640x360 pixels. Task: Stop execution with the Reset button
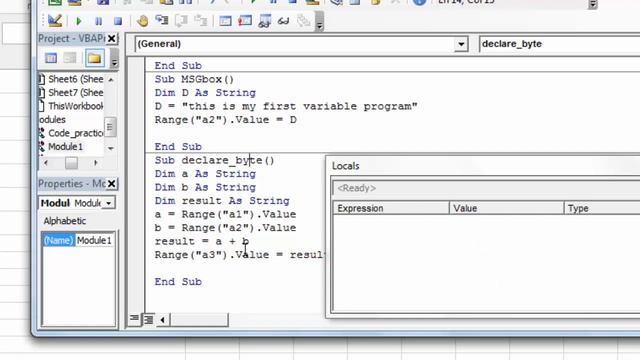tap(118, 21)
